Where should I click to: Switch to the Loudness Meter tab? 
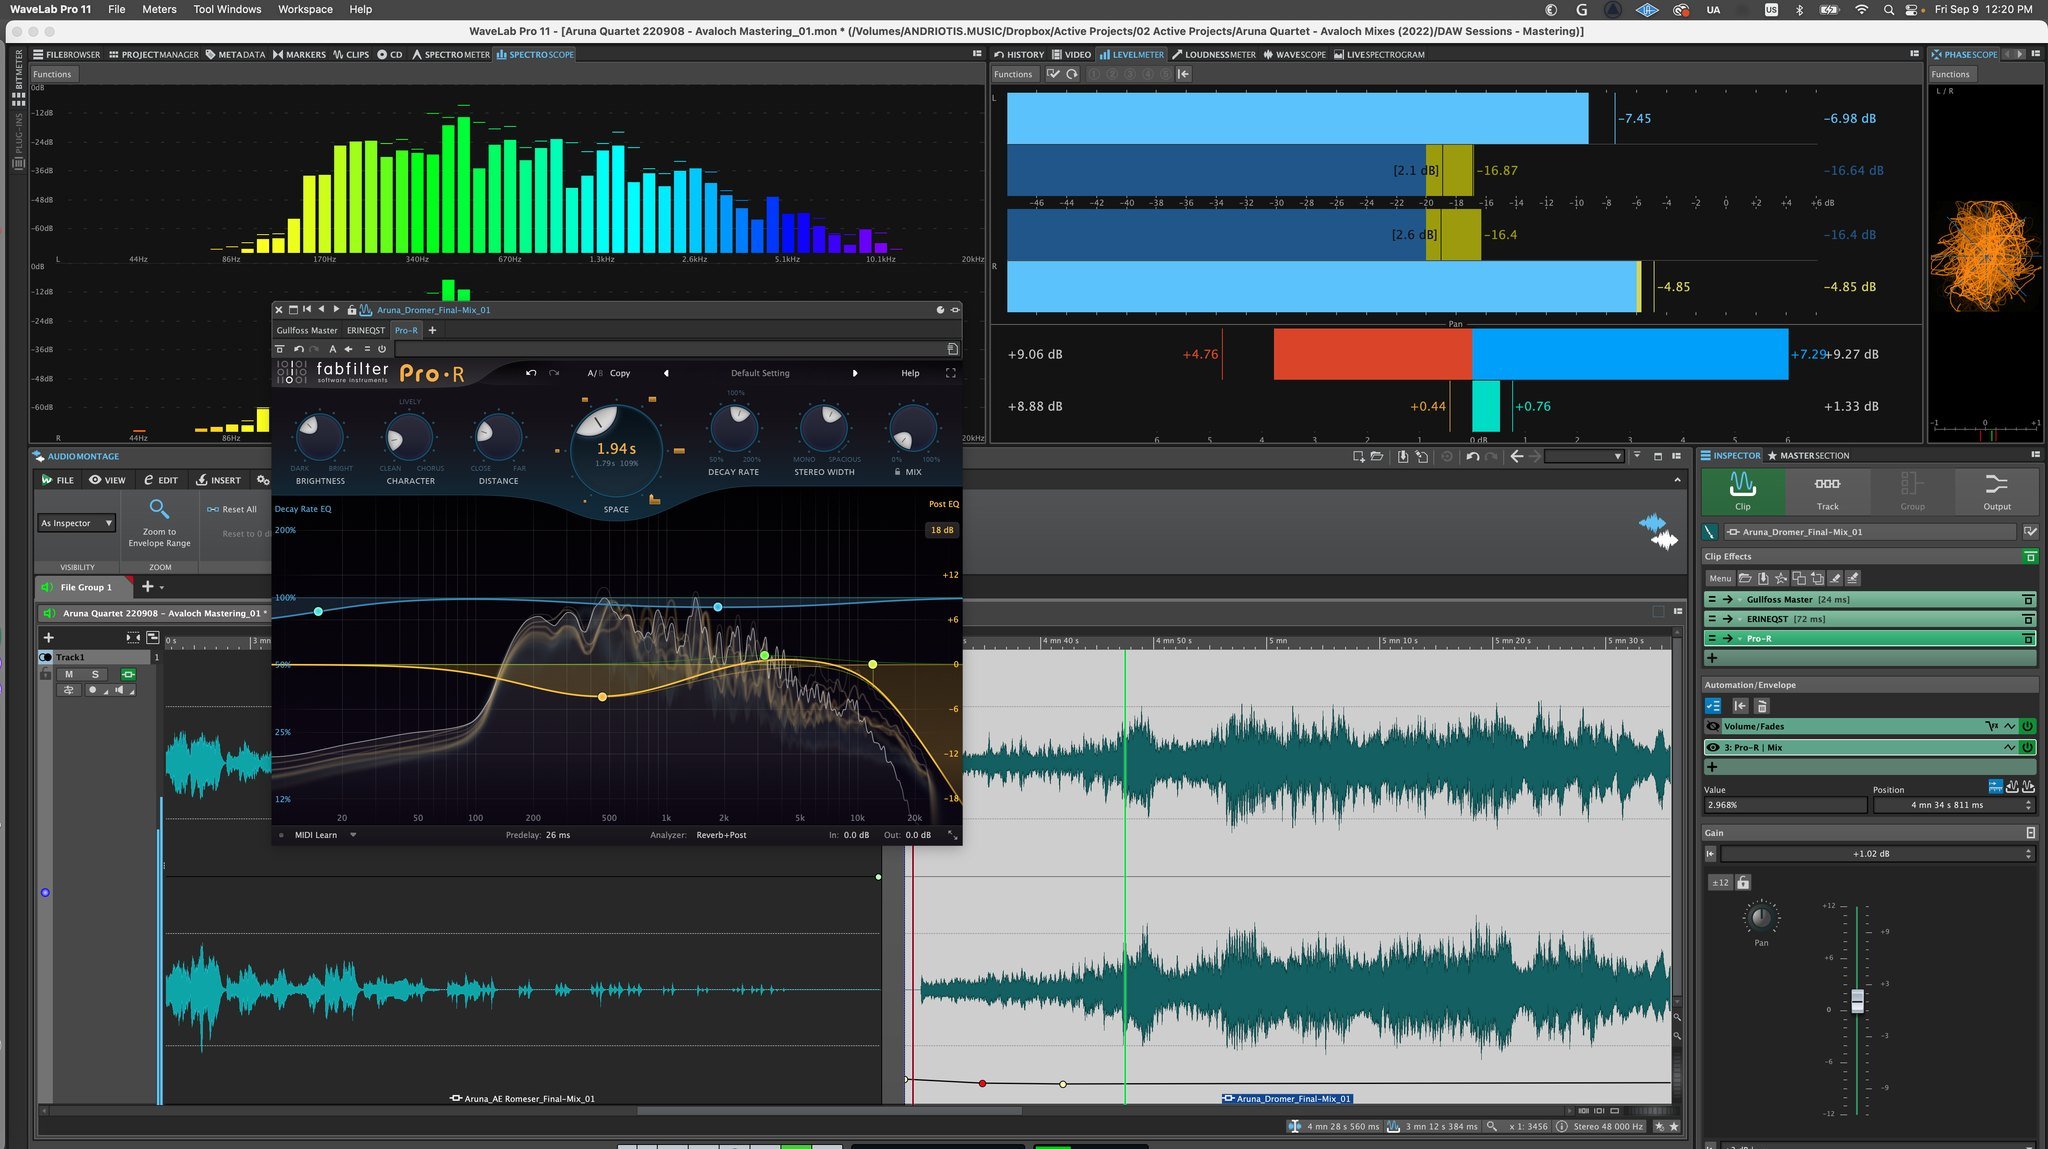point(1213,54)
